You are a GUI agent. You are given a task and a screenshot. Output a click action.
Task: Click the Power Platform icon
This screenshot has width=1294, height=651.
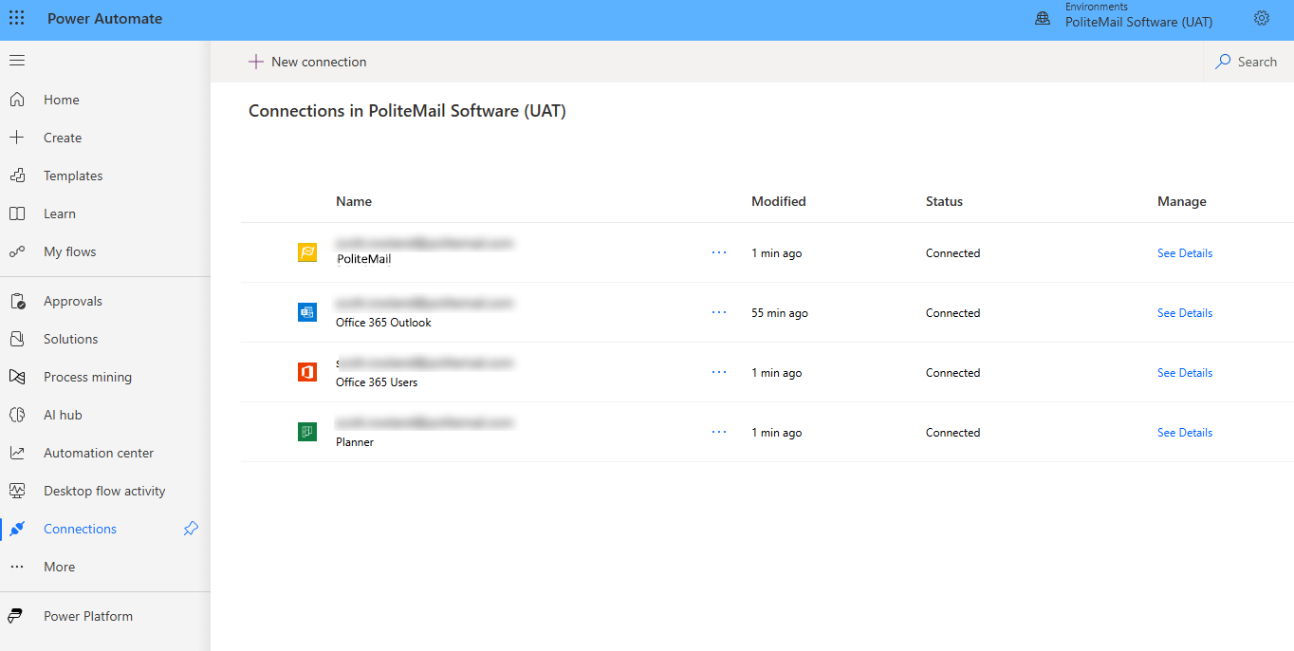pyautogui.click(x=17, y=616)
